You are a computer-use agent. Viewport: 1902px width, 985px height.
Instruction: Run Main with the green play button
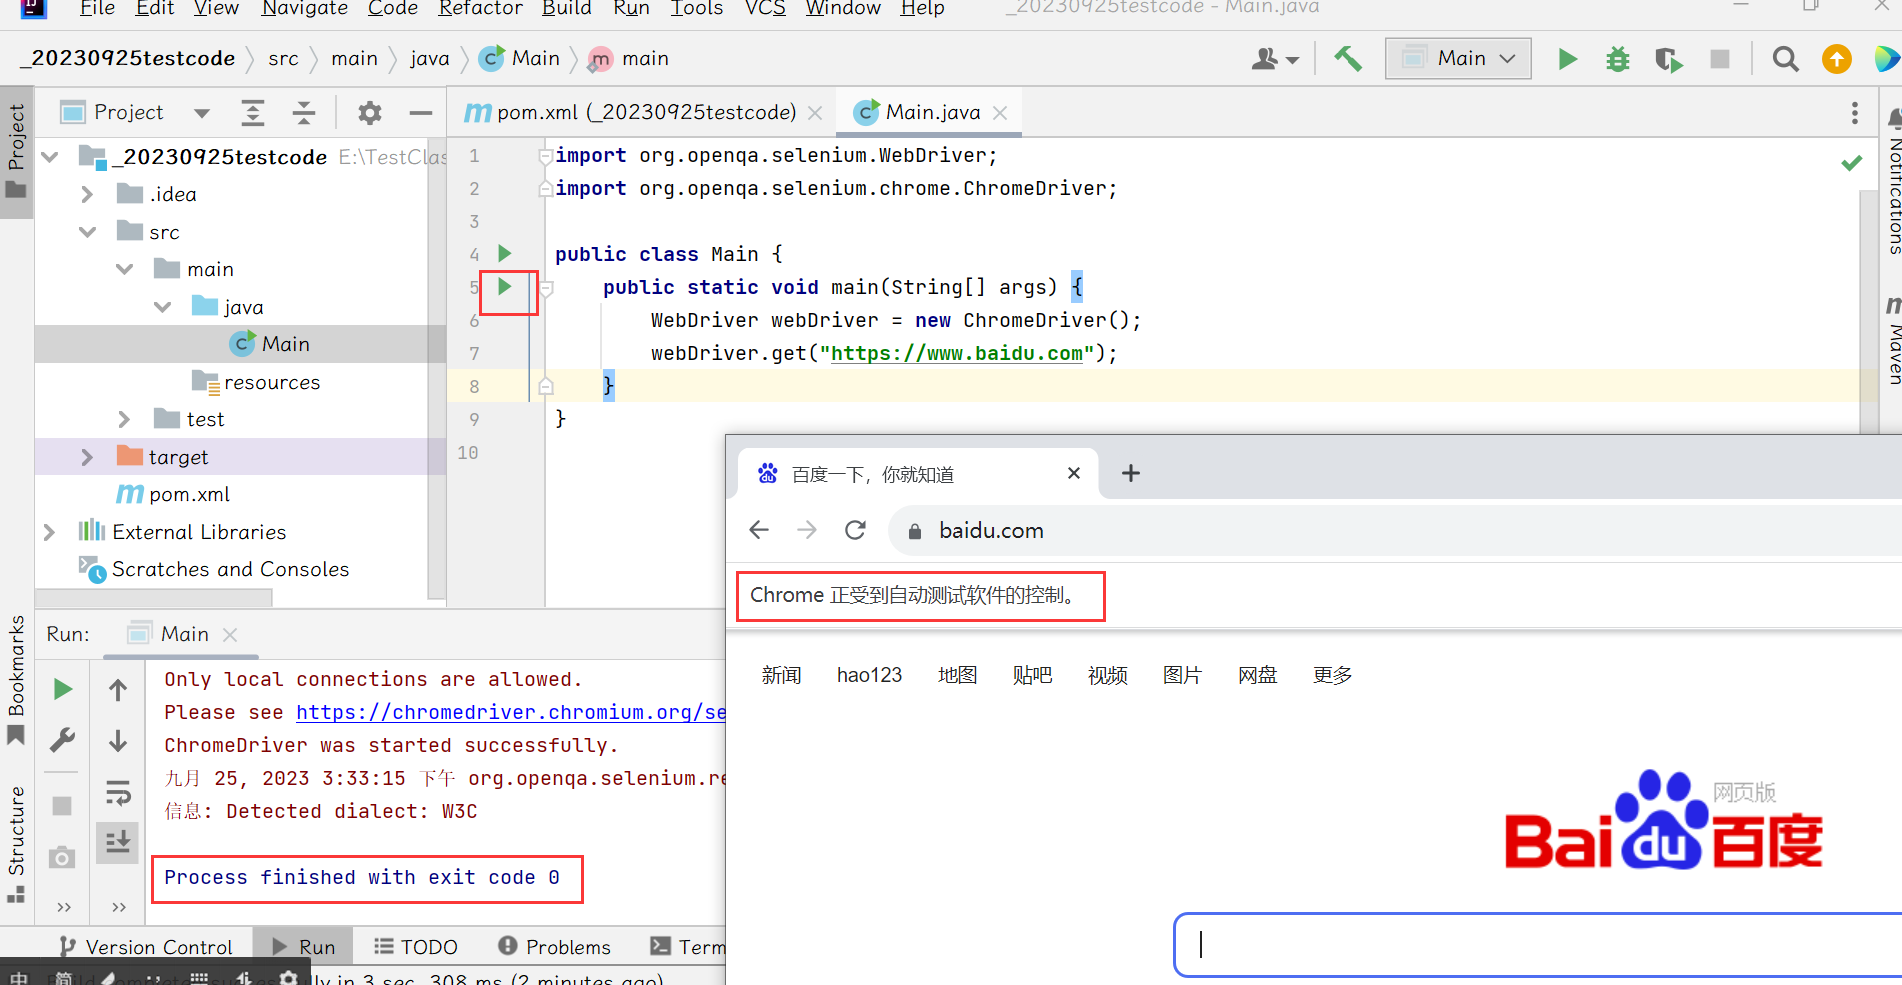[1567, 59]
